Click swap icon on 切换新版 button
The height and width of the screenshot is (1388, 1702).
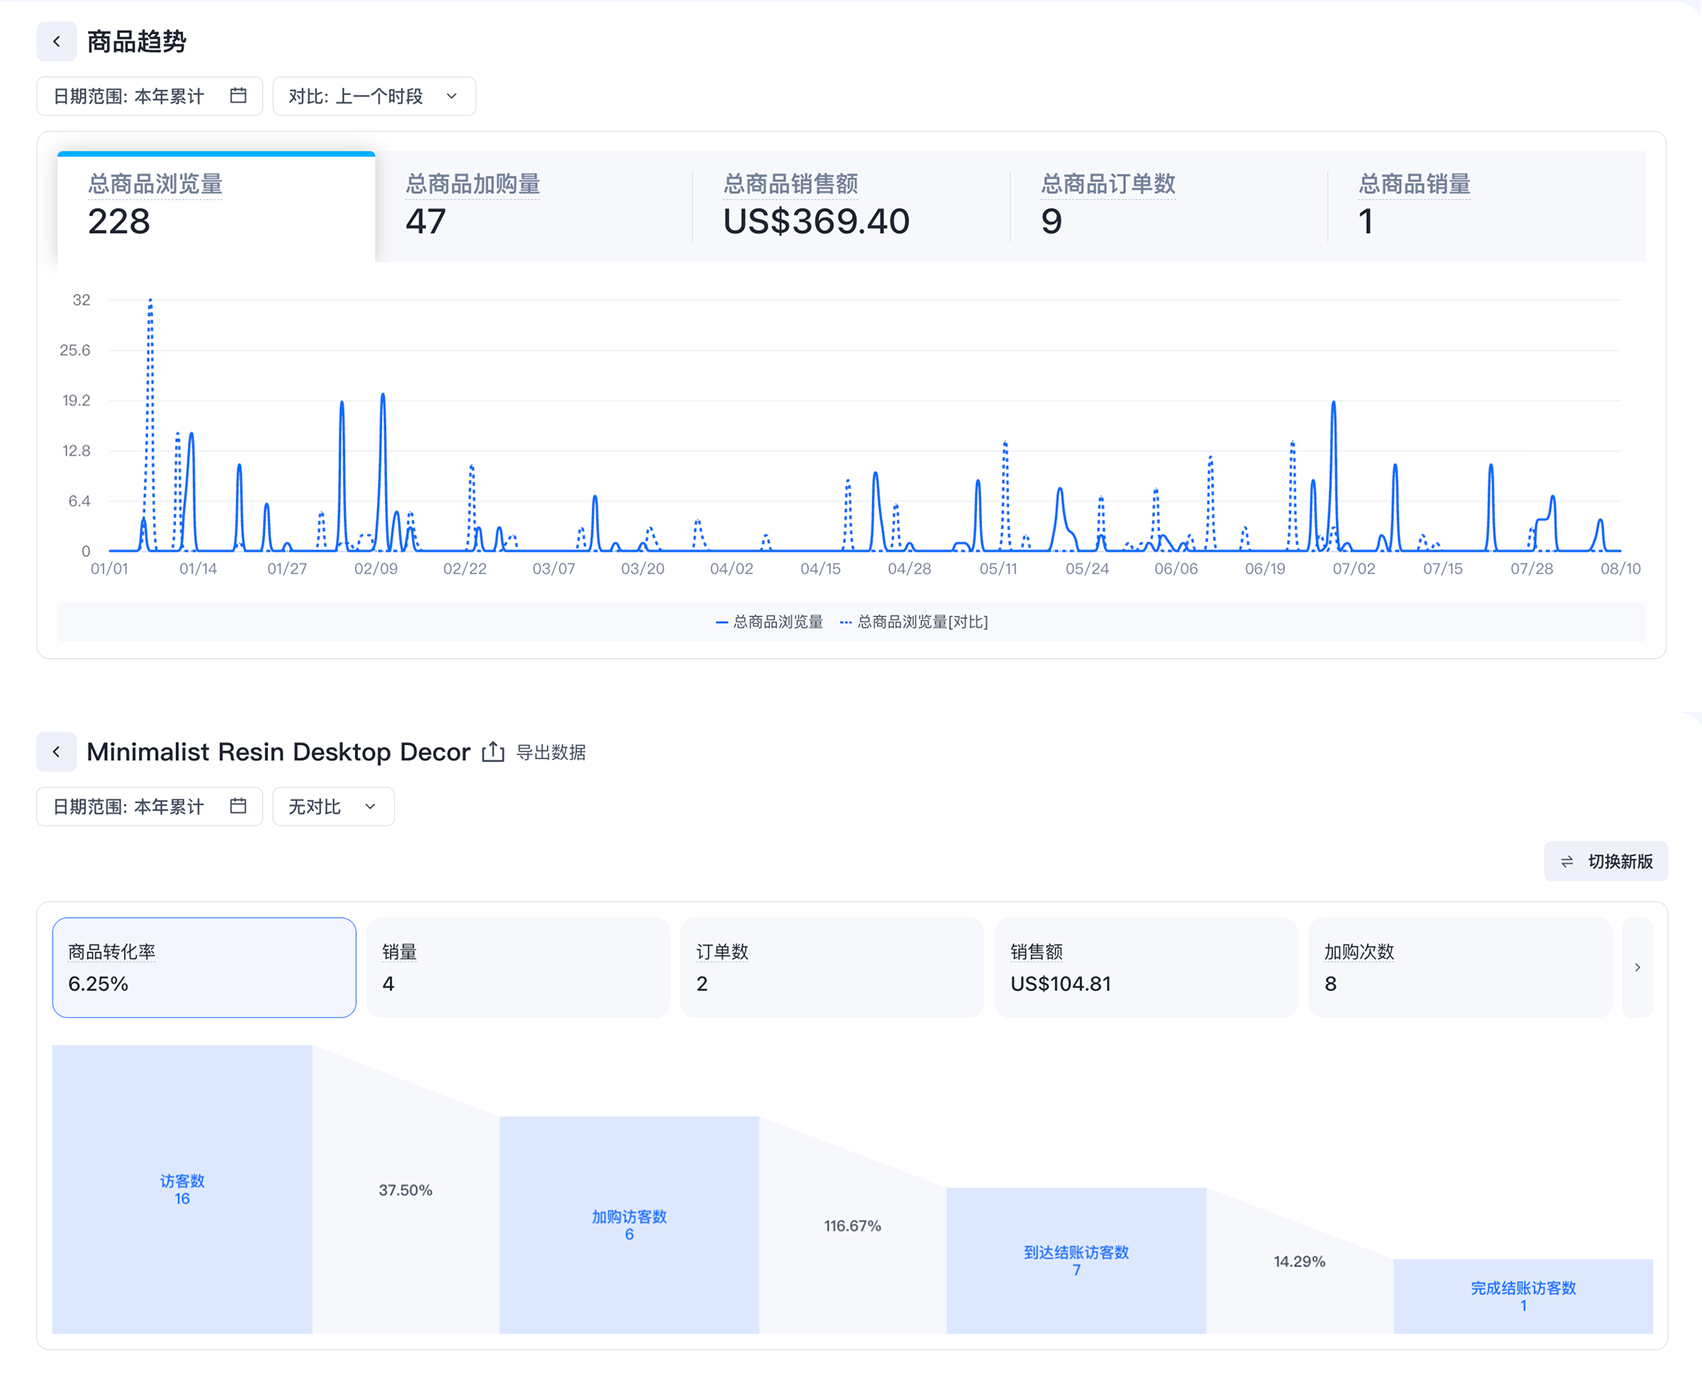click(1567, 861)
